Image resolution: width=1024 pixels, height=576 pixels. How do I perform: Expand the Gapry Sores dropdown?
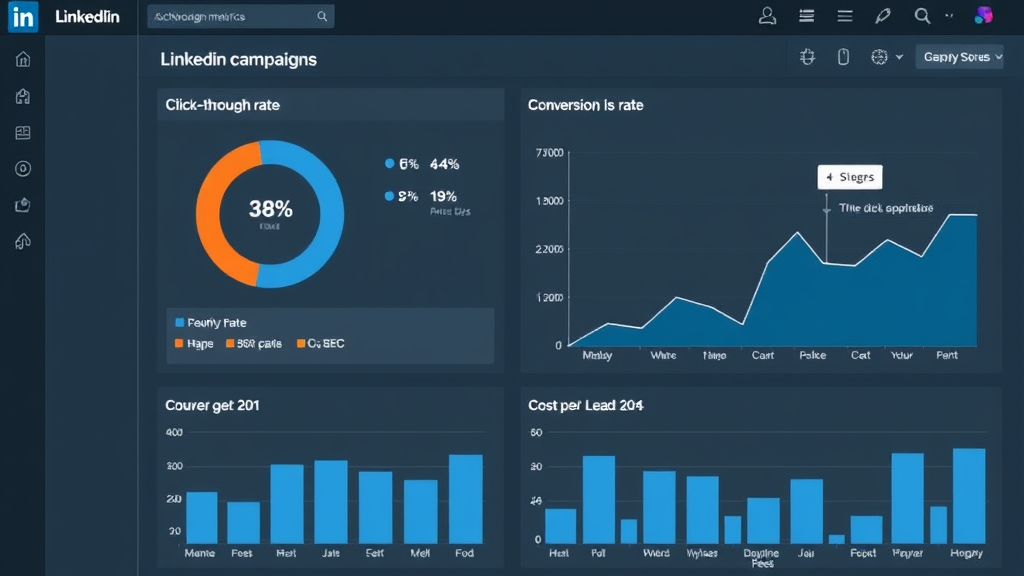tap(962, 57)
